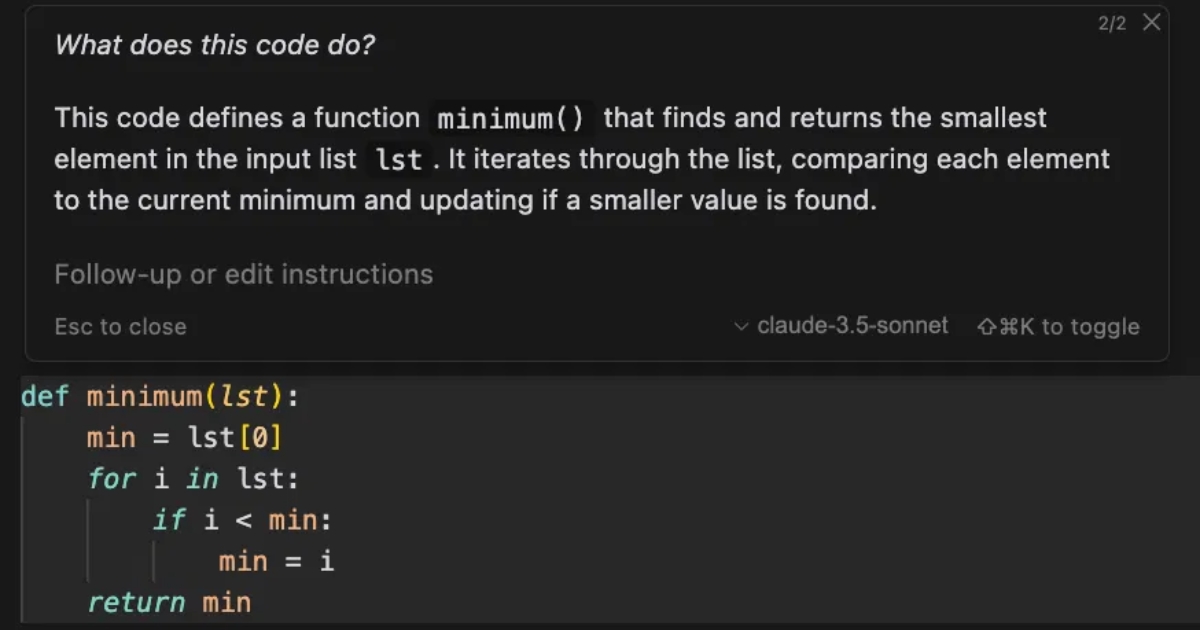Click the inline code lst in the answer
Image resolution: width=1200 pixels, height=630 pixels.
coord(398,160)
